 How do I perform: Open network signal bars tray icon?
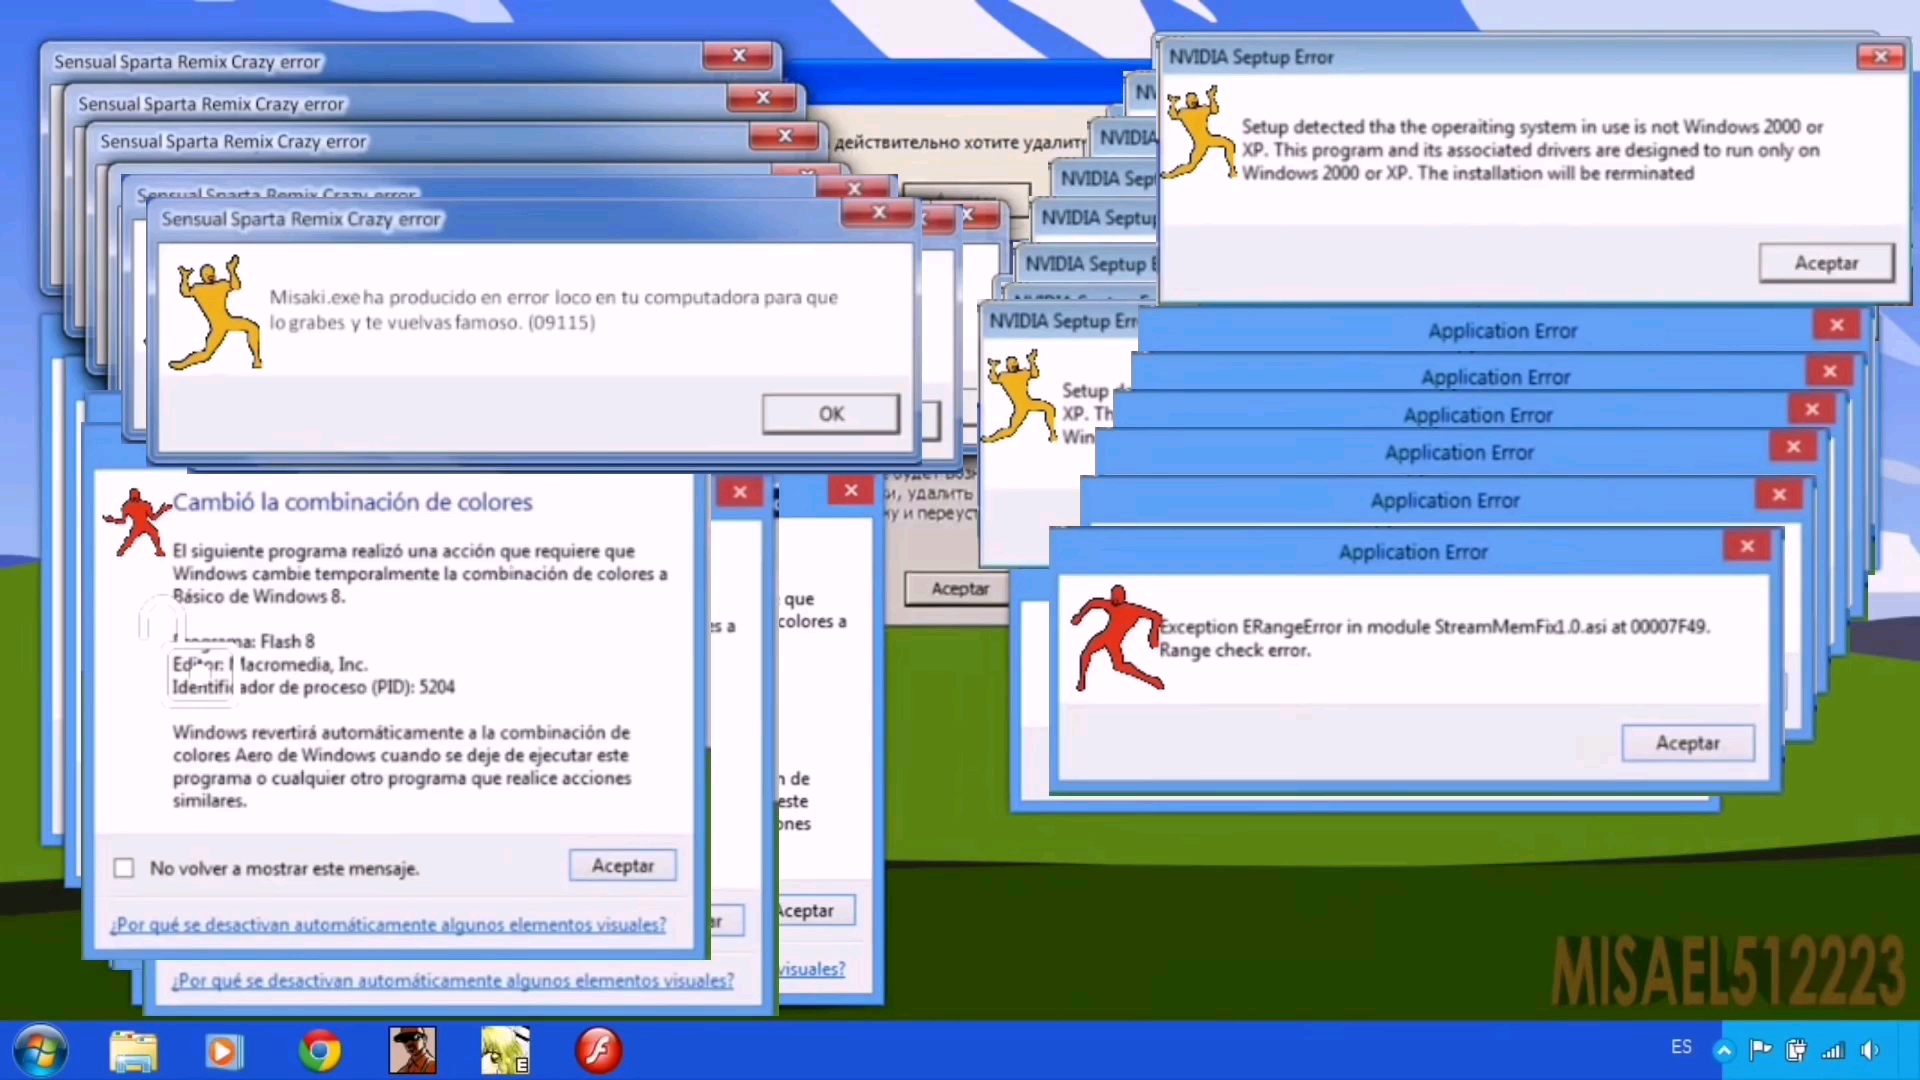1833,1050
